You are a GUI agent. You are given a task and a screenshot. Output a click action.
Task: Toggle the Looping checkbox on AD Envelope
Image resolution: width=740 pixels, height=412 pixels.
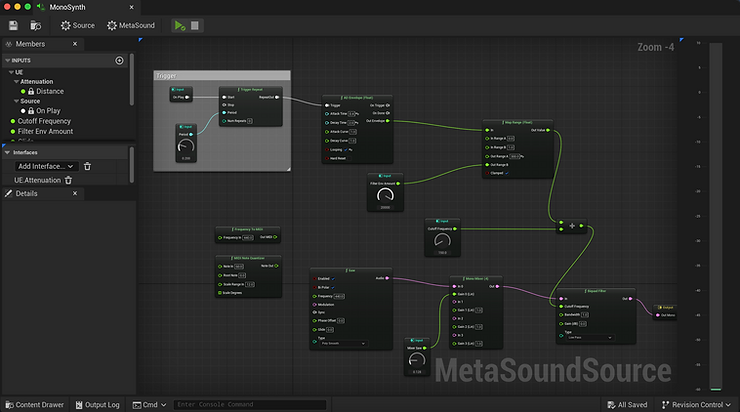pyautogui.click(x=346, y=150)
